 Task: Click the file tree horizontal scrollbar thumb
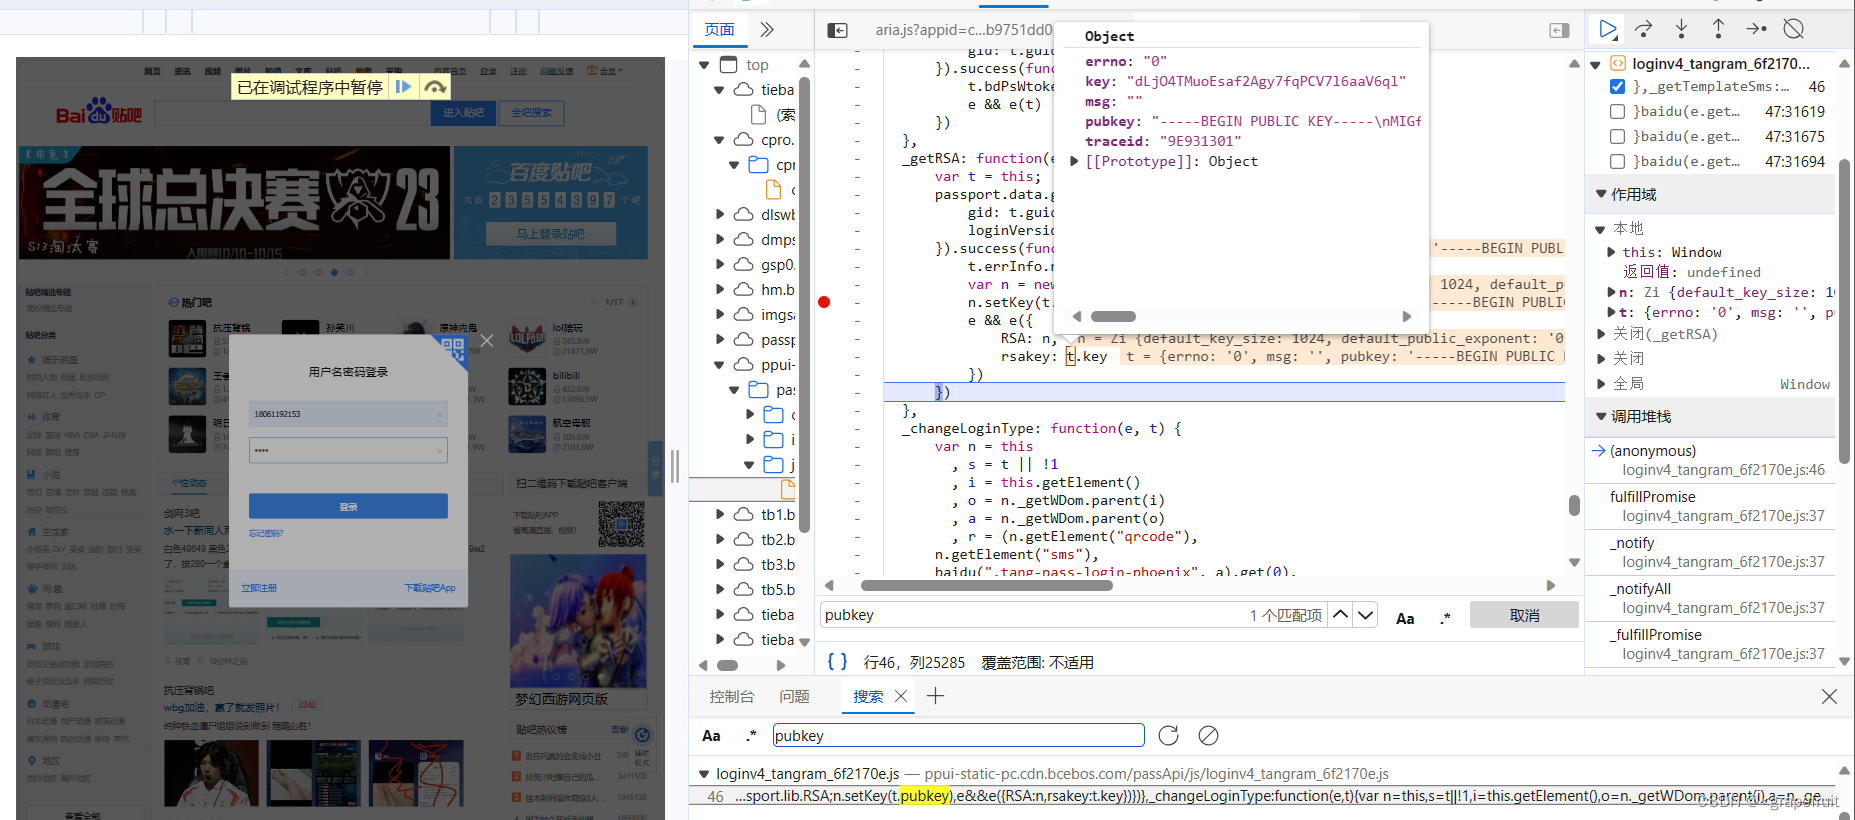point(728,665)
